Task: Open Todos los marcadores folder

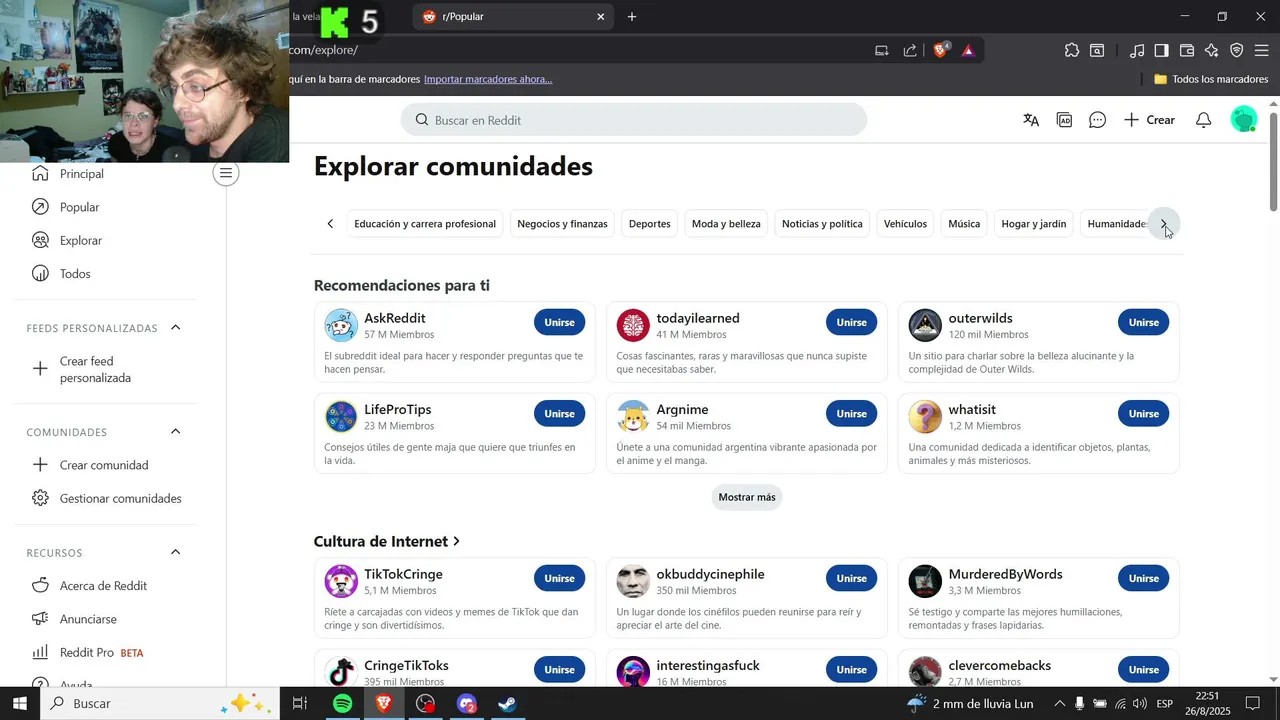Action: (1211, 79)
